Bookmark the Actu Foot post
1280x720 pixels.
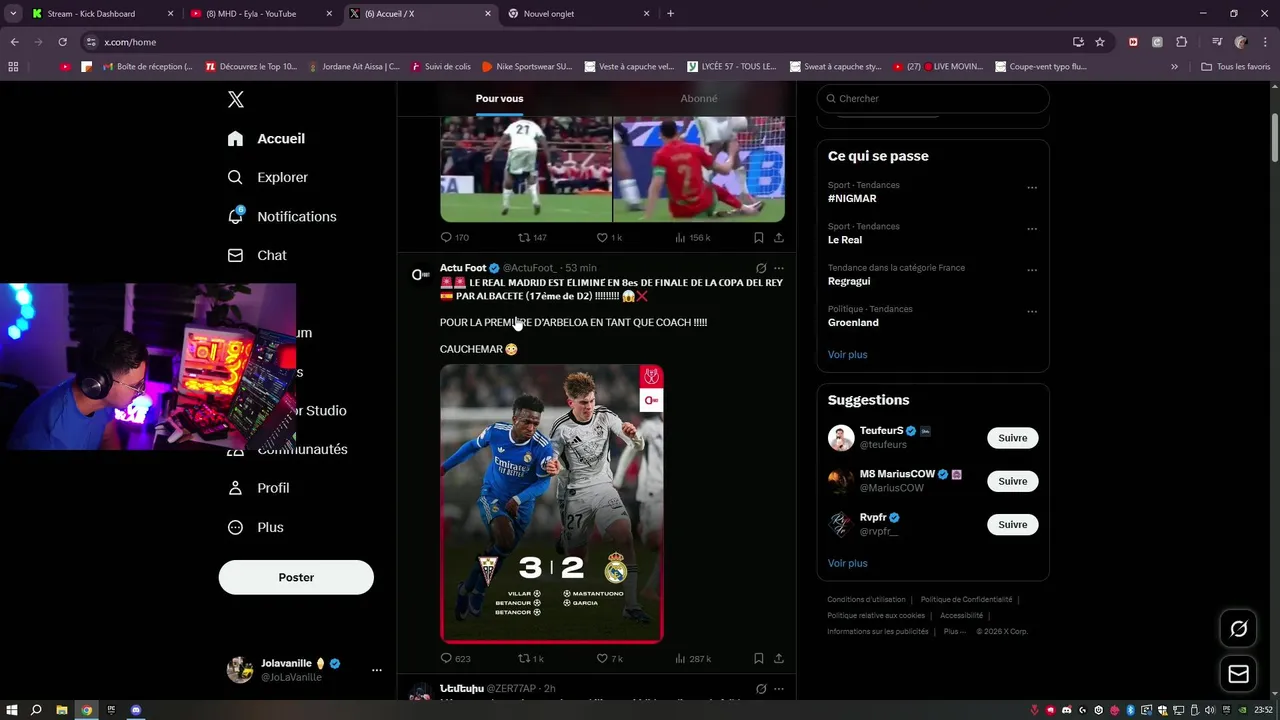759,659
